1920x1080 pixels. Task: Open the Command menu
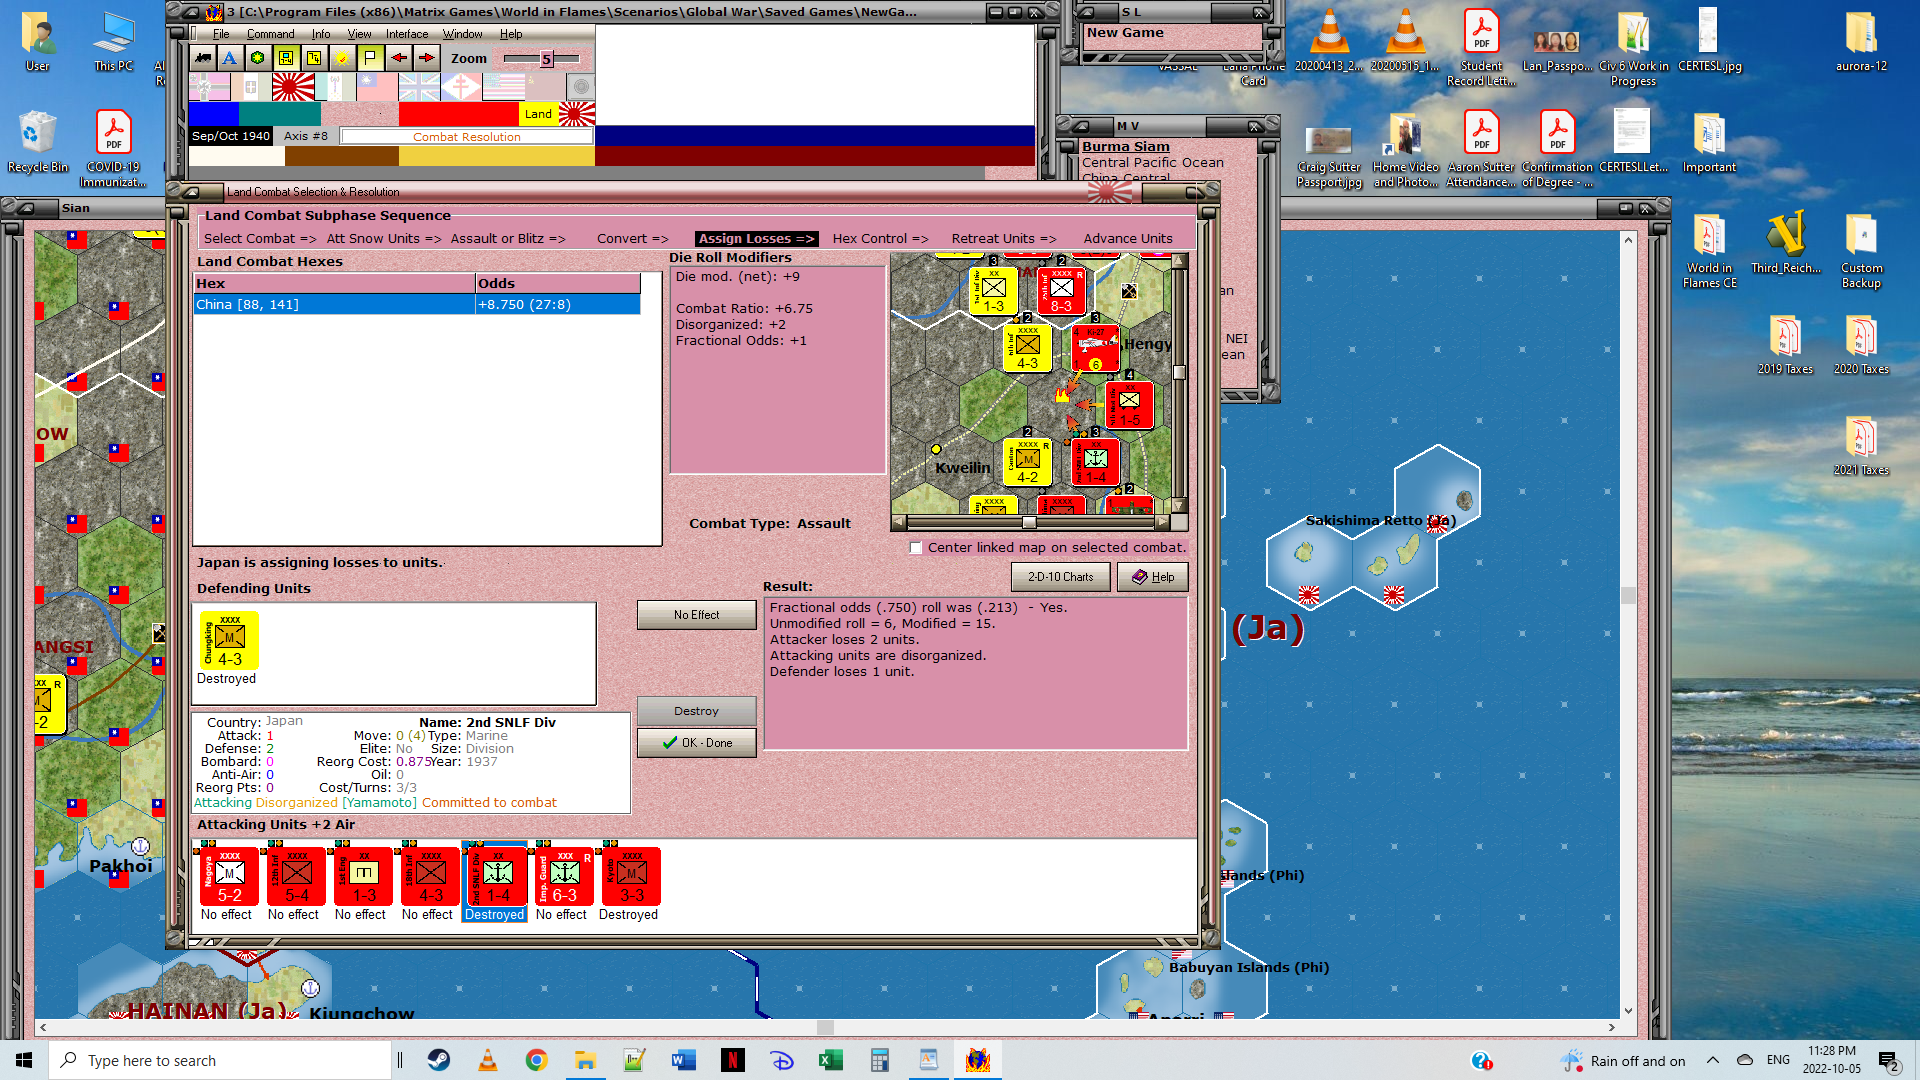point(270,34)
